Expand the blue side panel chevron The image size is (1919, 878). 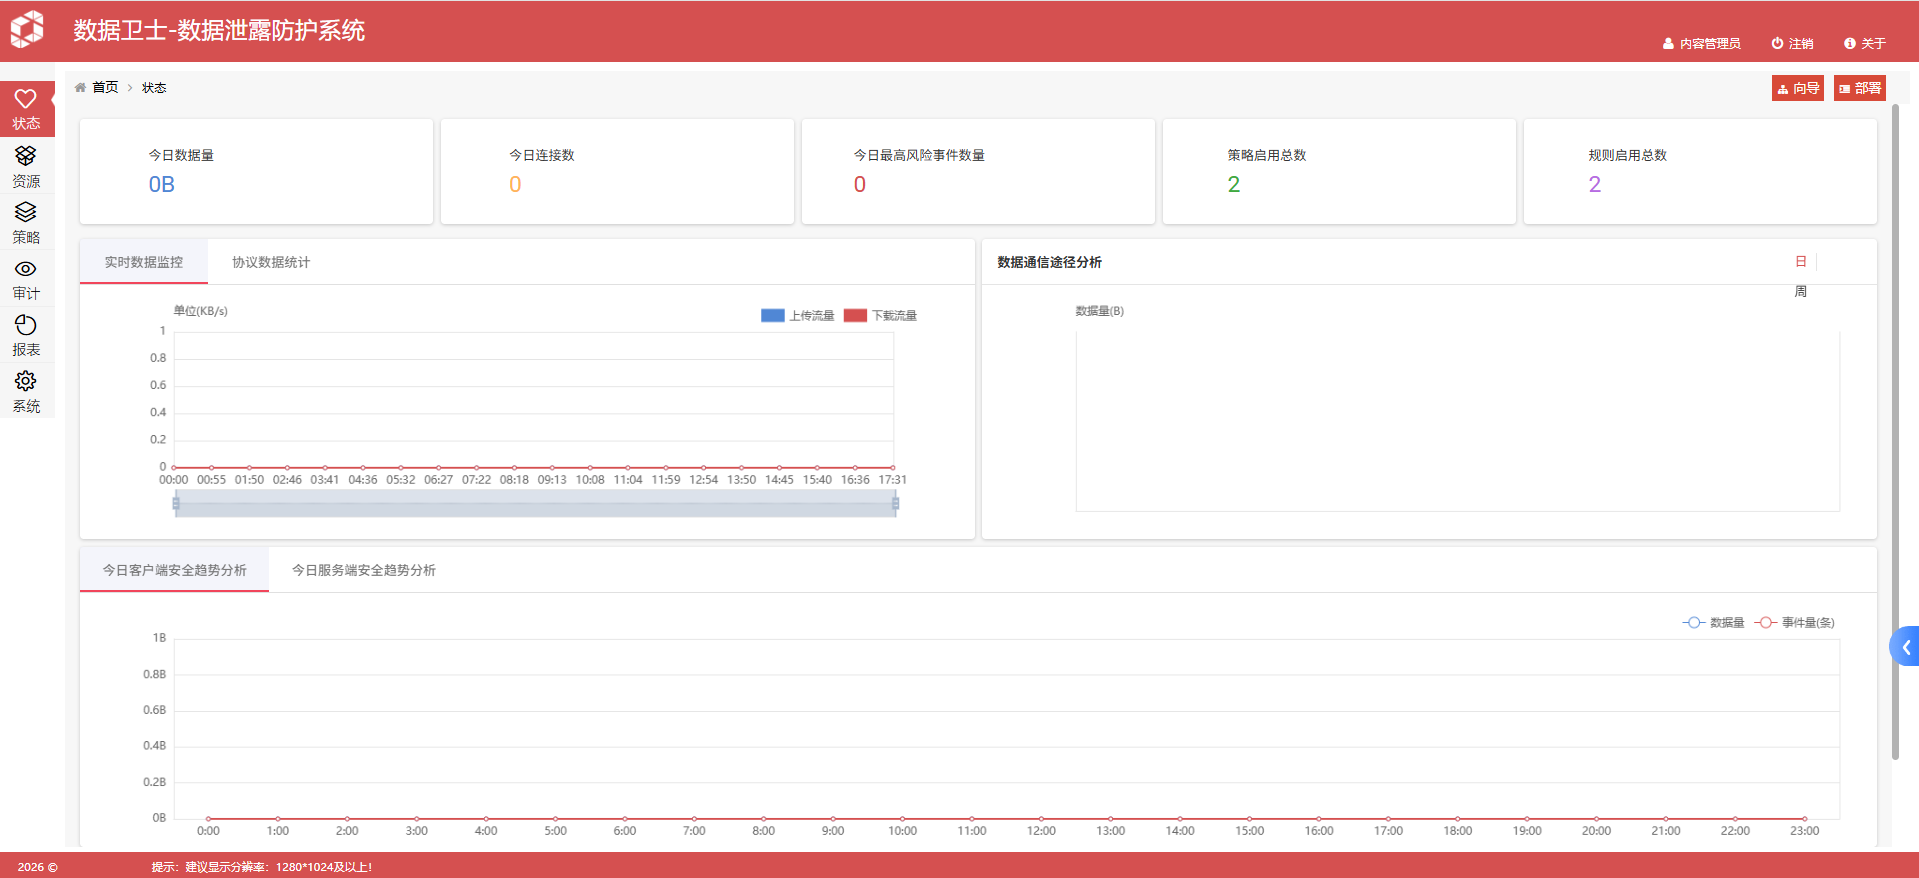tap(1905, 647)
